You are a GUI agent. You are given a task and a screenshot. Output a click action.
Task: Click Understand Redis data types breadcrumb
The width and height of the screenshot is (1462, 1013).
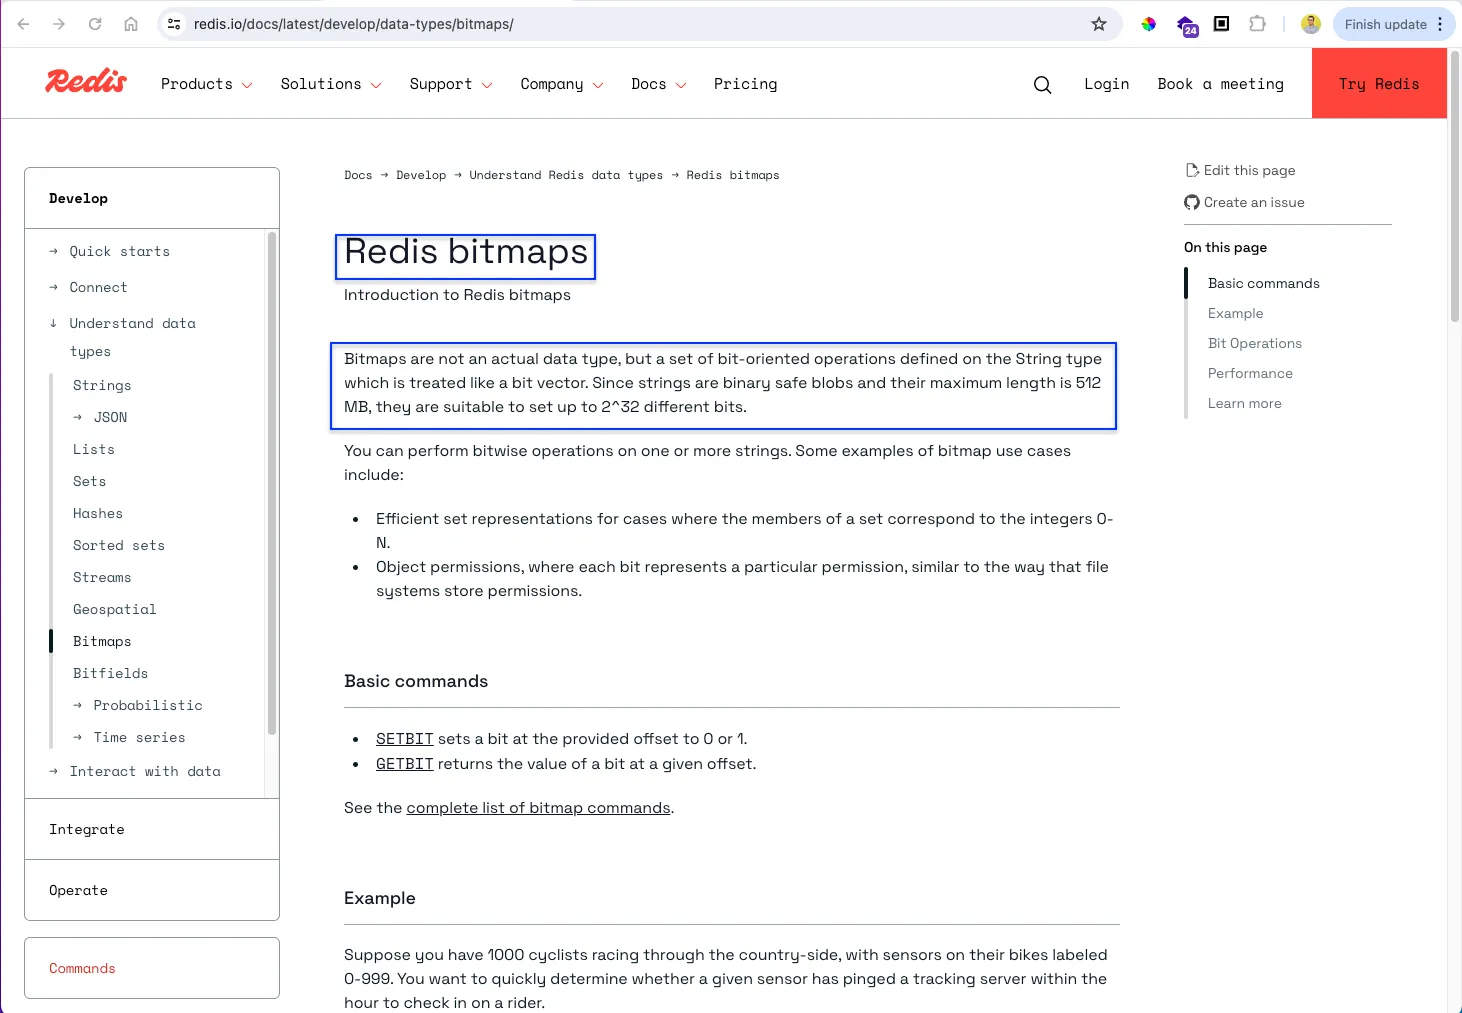coord(566,175)
